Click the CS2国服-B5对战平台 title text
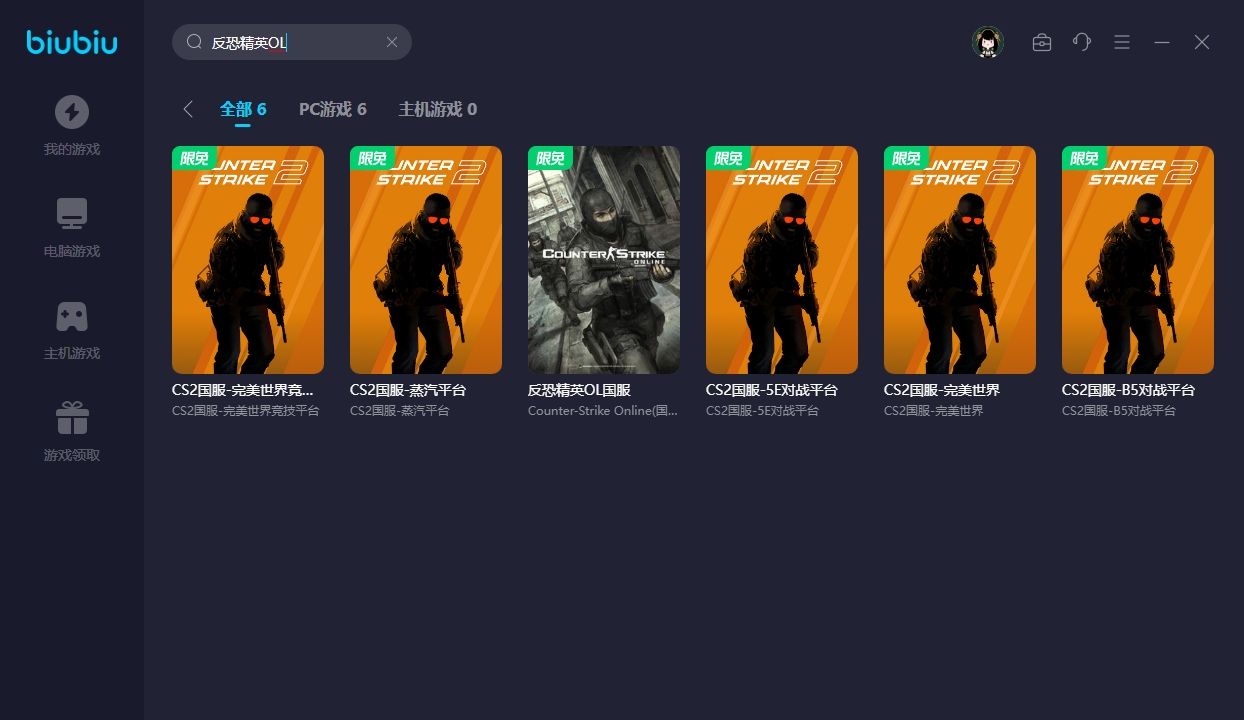Image resolution: width=1244 pixels, height=720 pixels. pos(1127,390)
